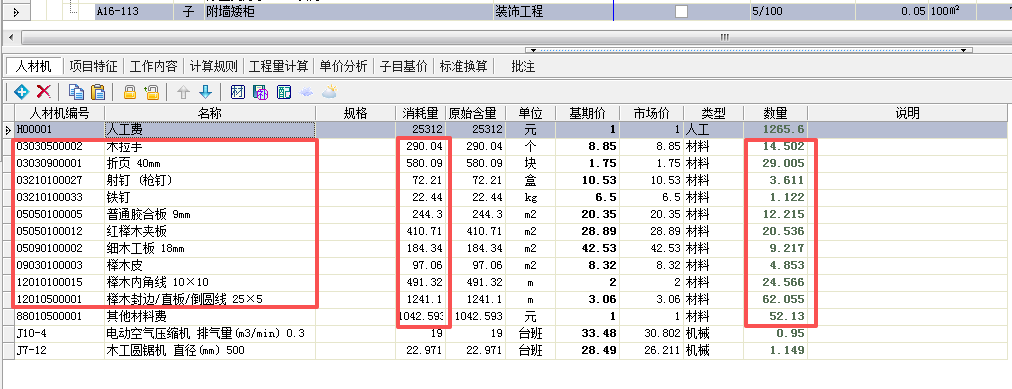The image size is (1012, 389).
Task: Select the 人工费 name cell
Action: click(210, 129)
